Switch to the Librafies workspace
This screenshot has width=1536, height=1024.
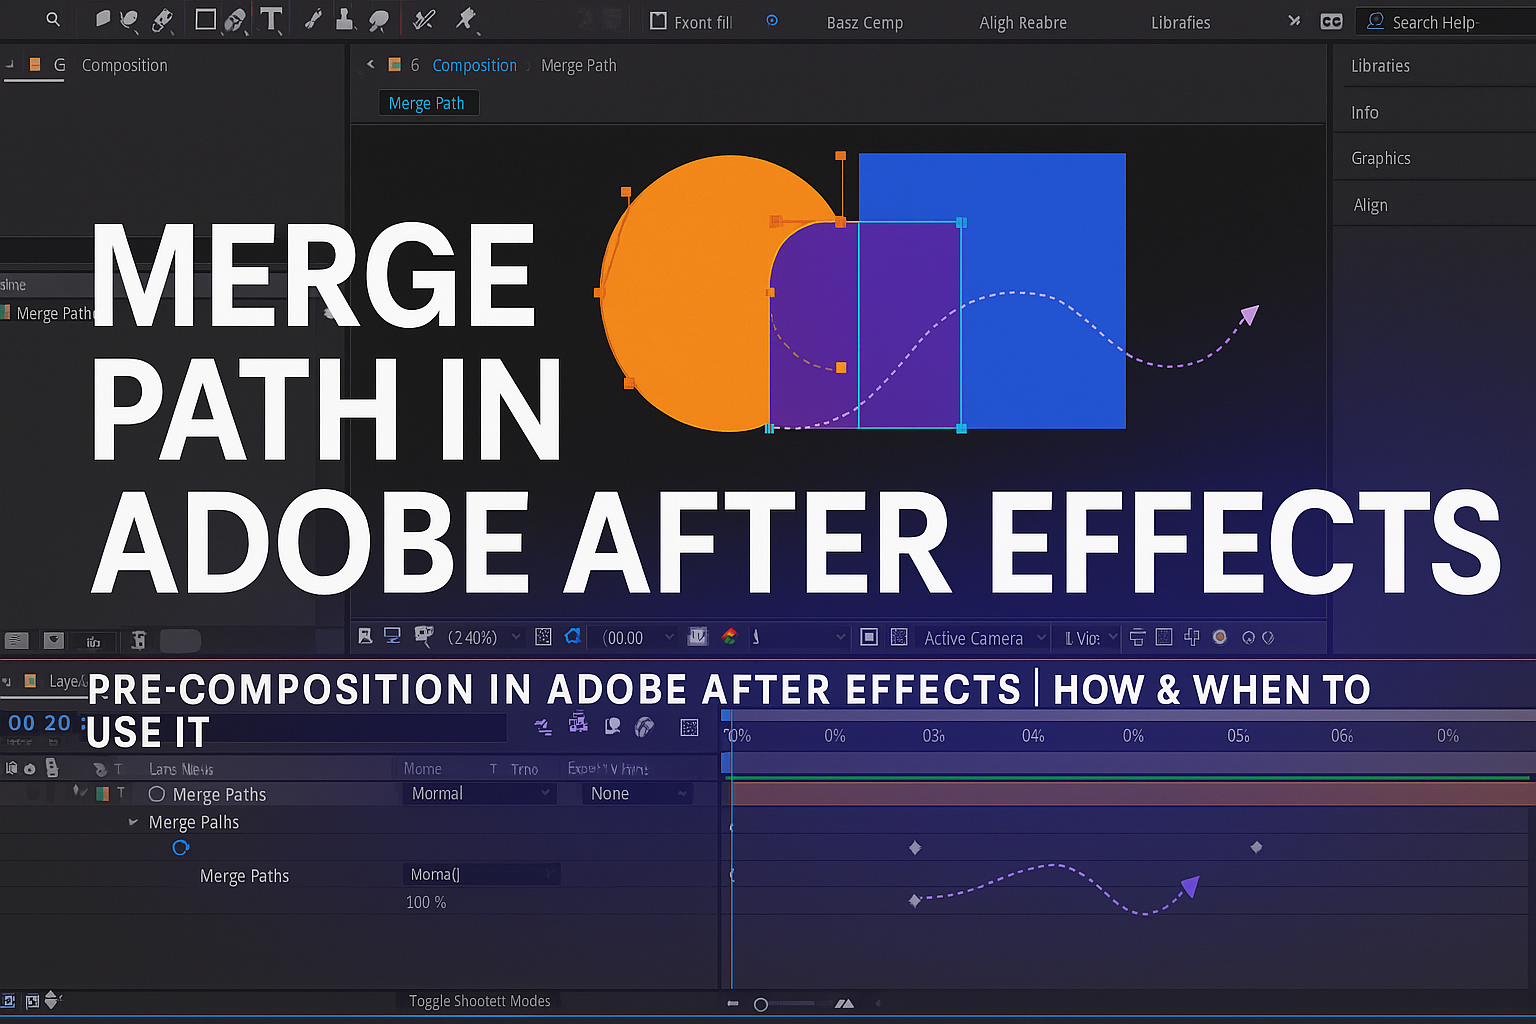(1180, 22)
